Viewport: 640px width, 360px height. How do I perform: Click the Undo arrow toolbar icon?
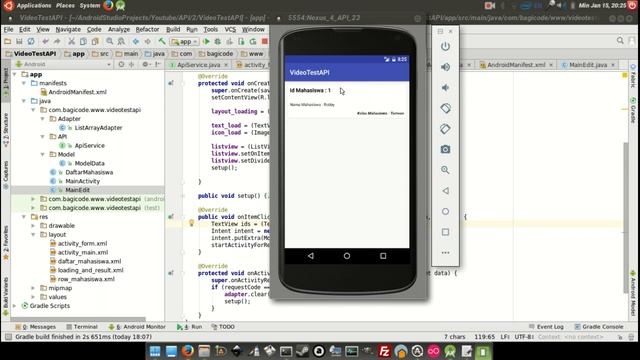(x=45, y=41)
